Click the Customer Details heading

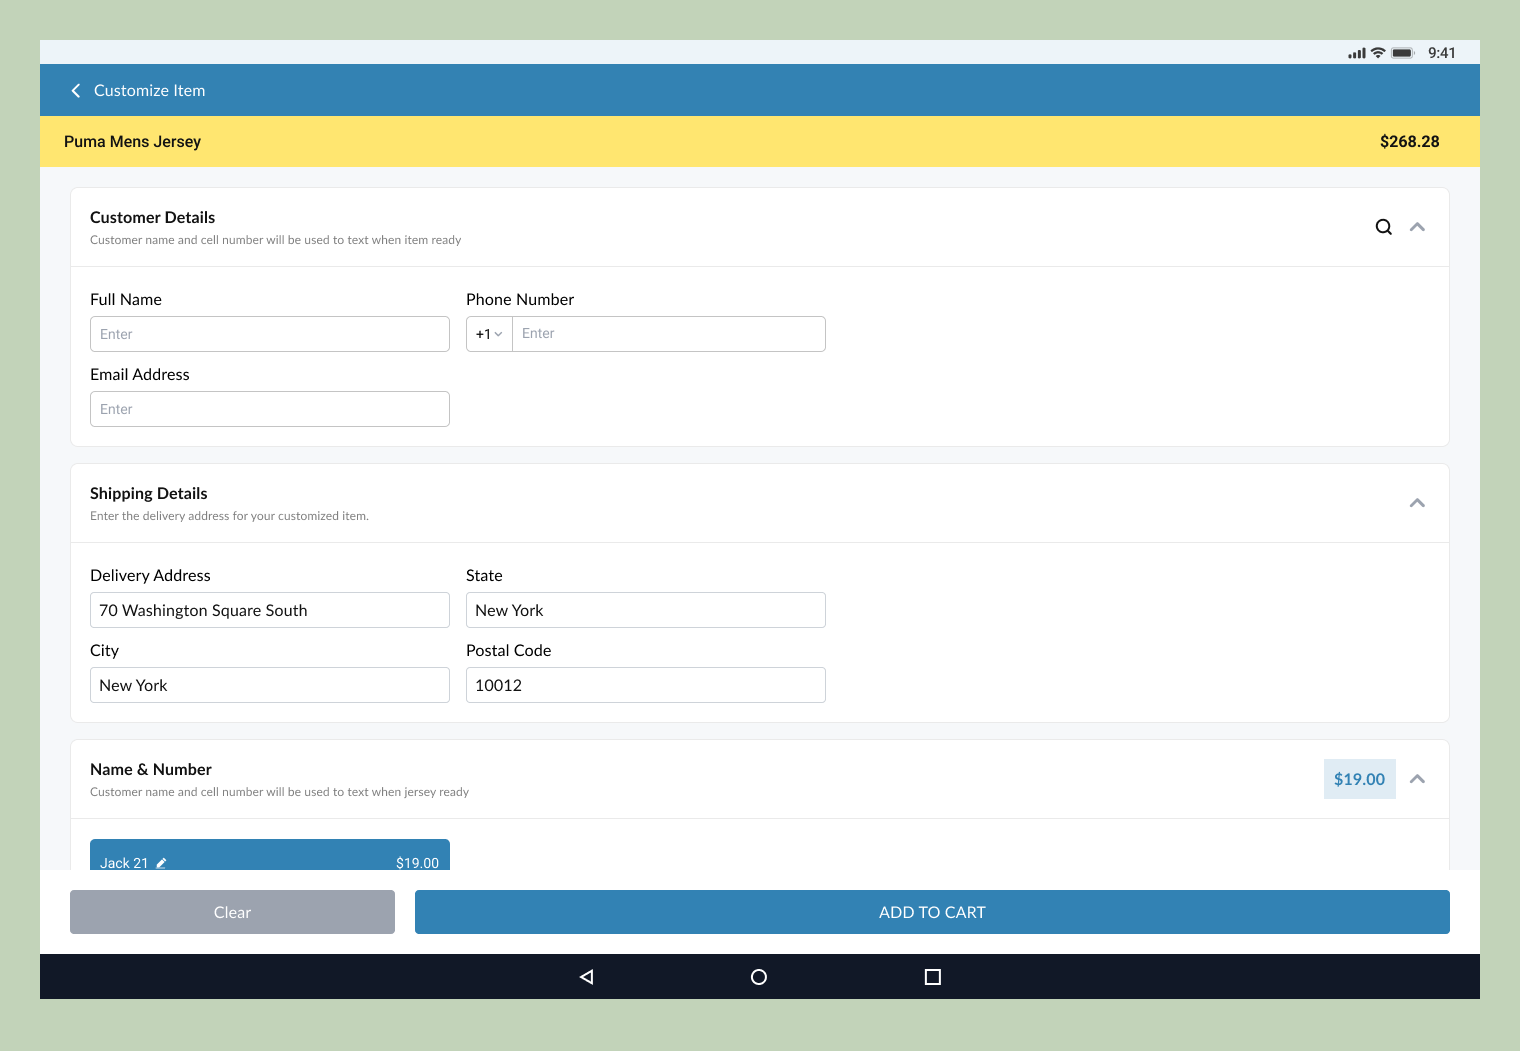[152, 217]
